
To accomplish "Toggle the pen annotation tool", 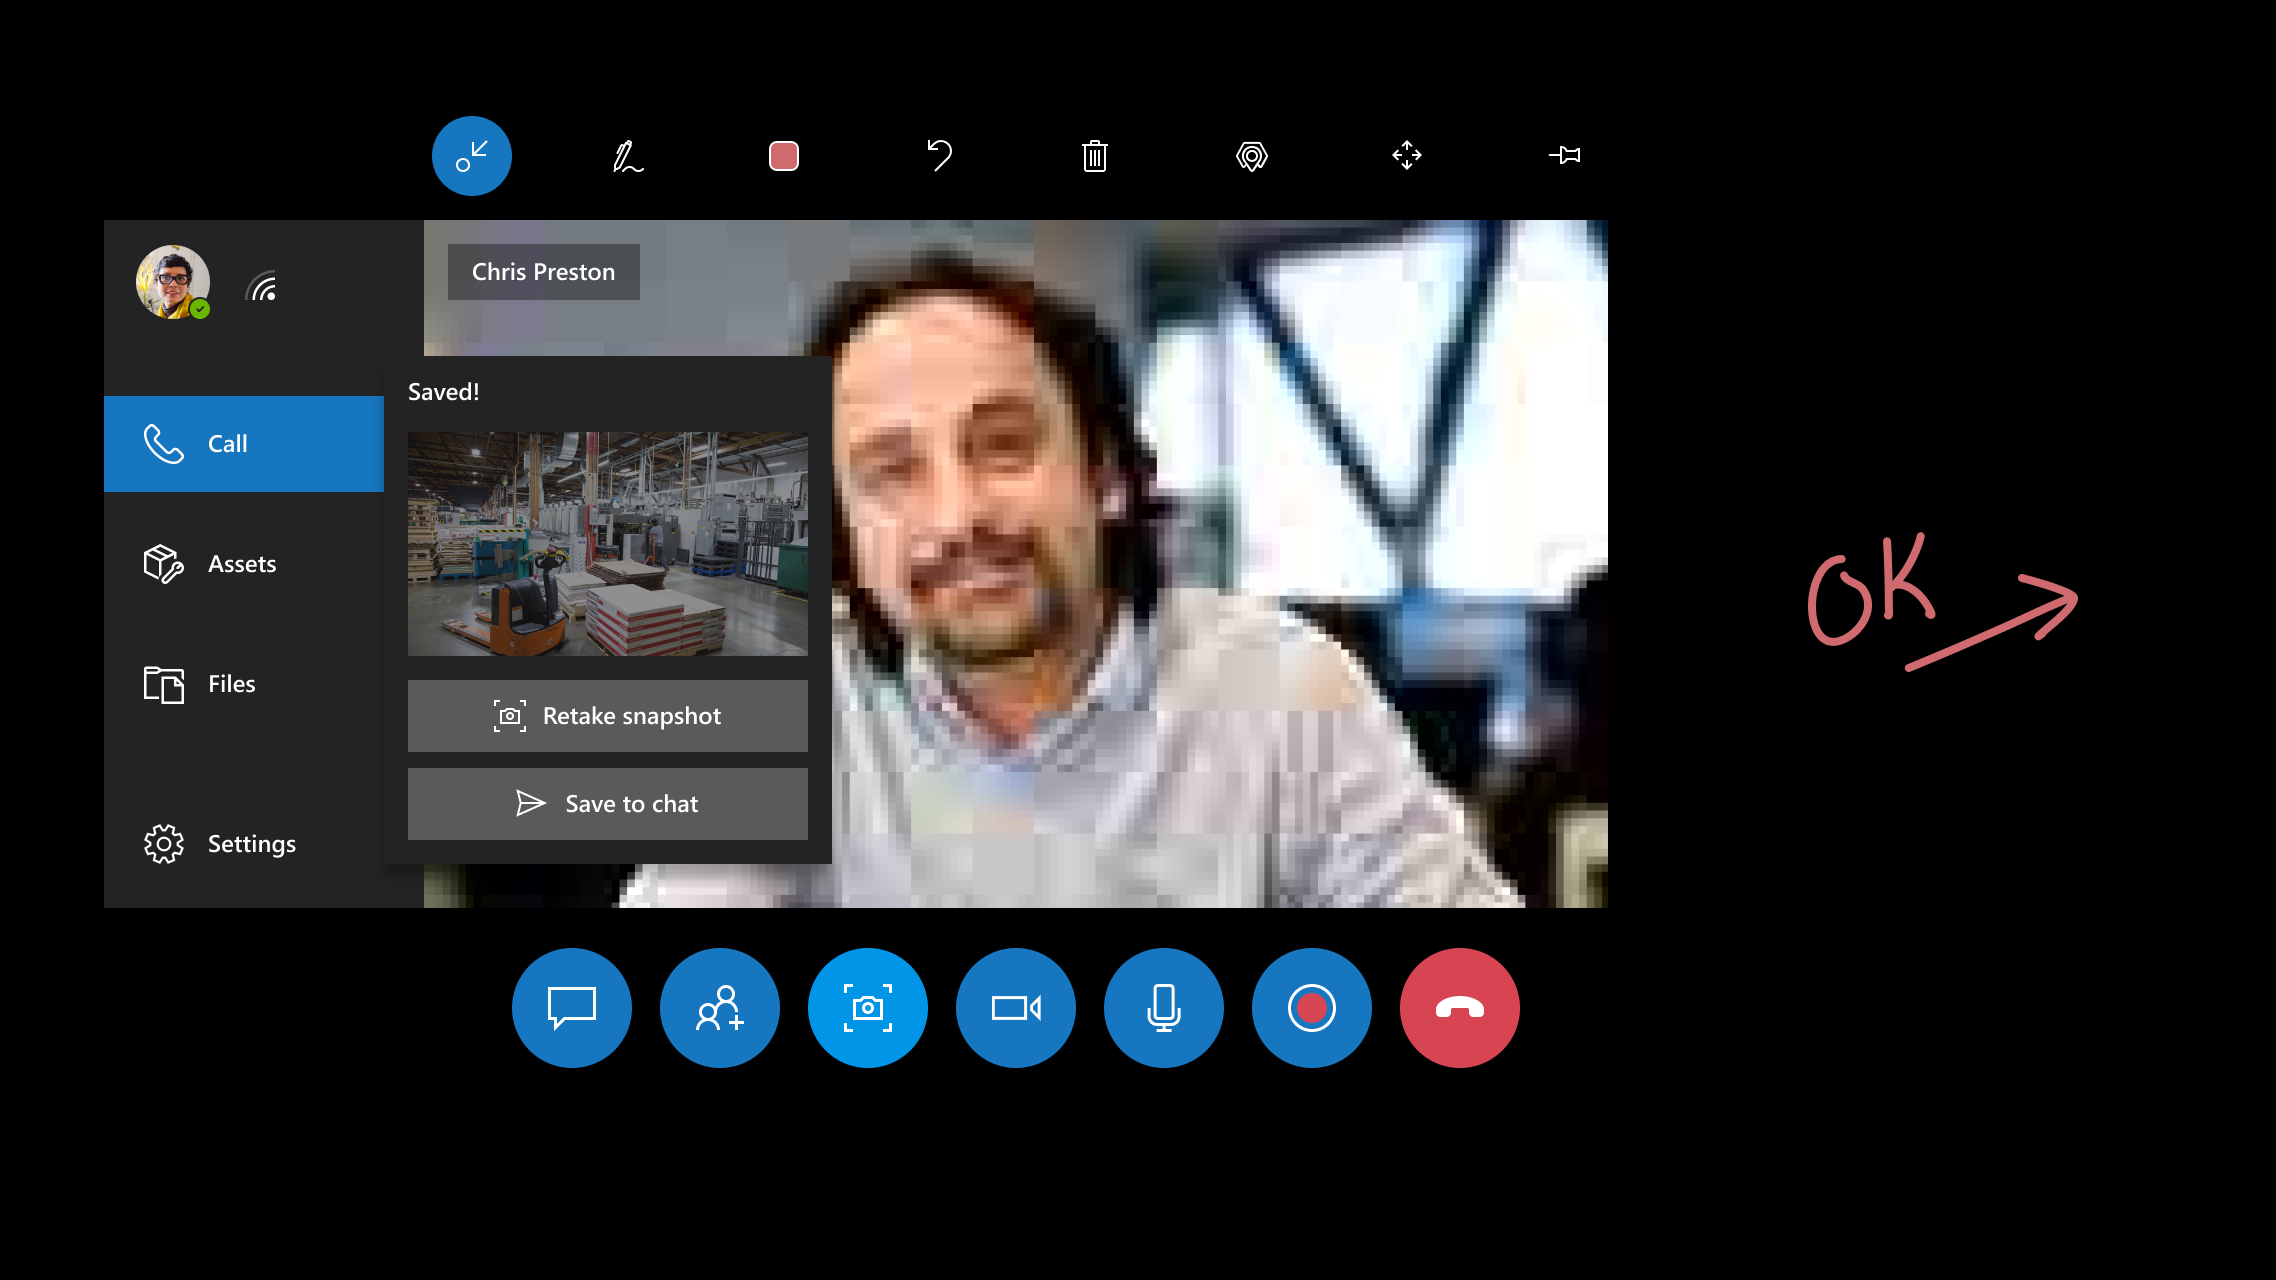I will click(x=627, y=155).
